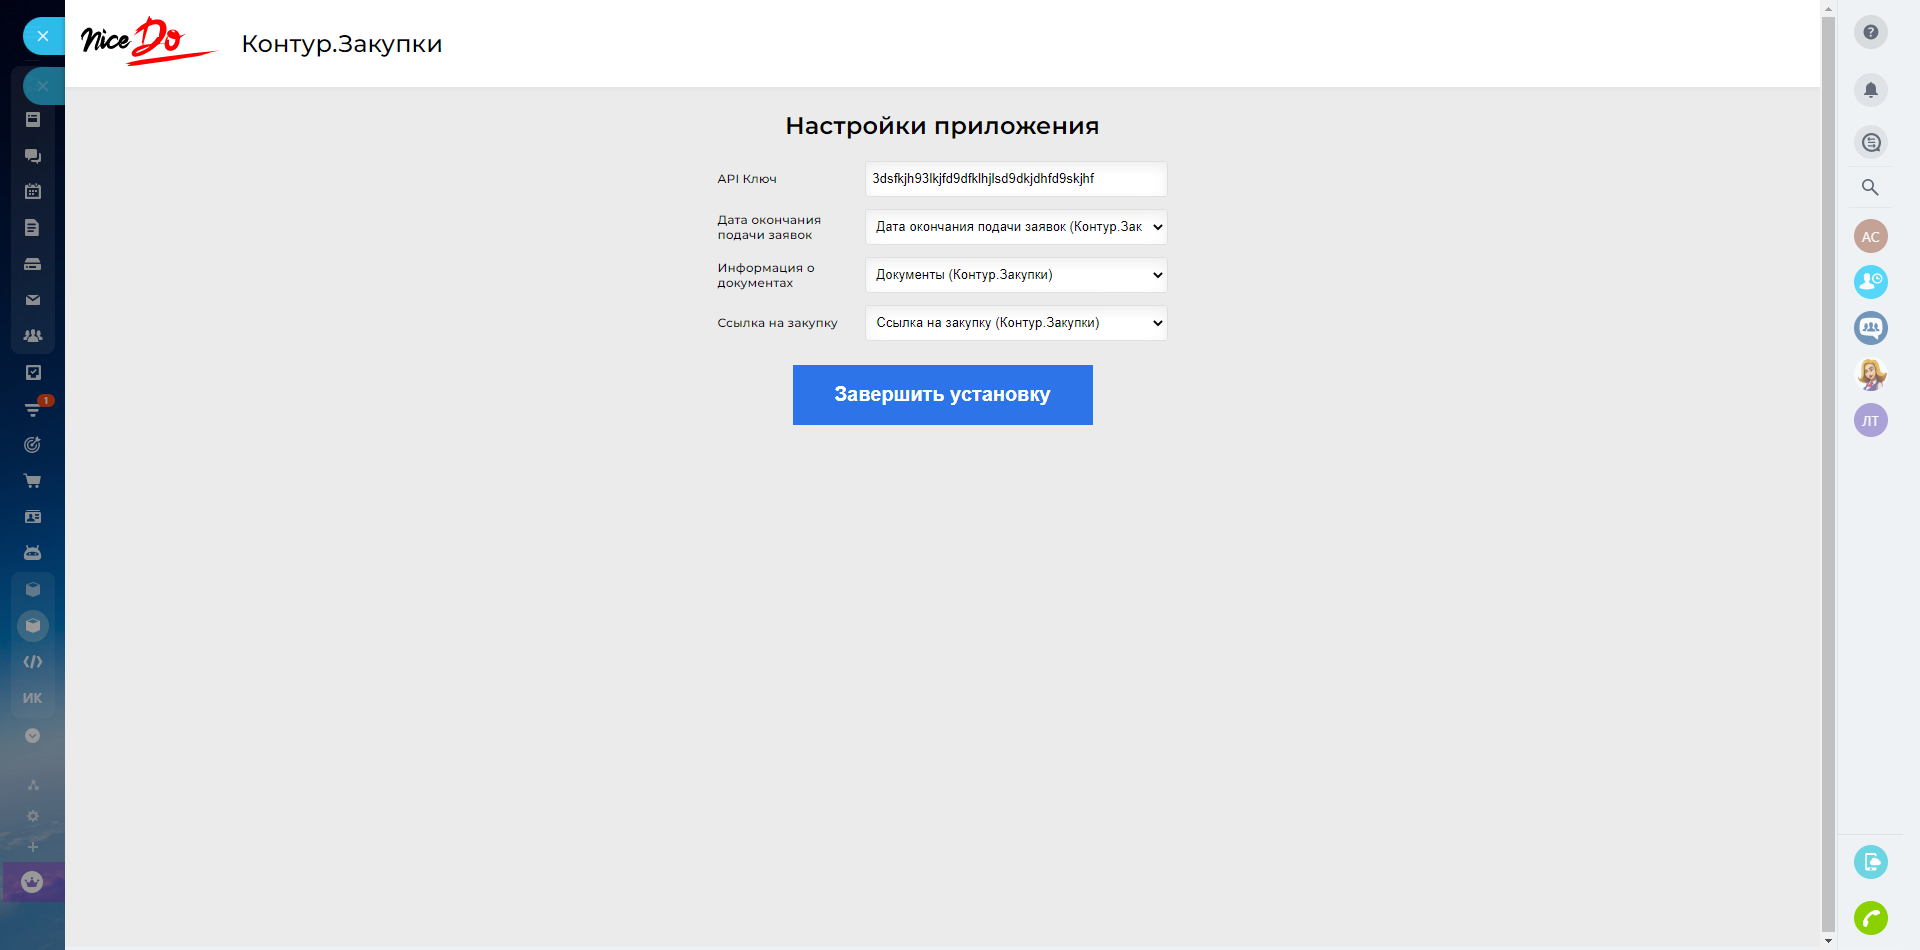This screenshot has width=1920, height=950.
Task: Click the blue person-with-clock avatar icon
Action: click(1871, 282)
